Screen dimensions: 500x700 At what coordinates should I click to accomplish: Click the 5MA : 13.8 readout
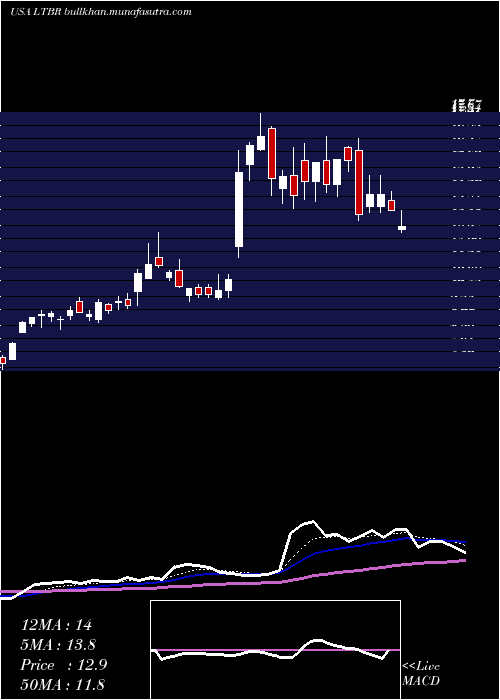[x=58, y=645]
